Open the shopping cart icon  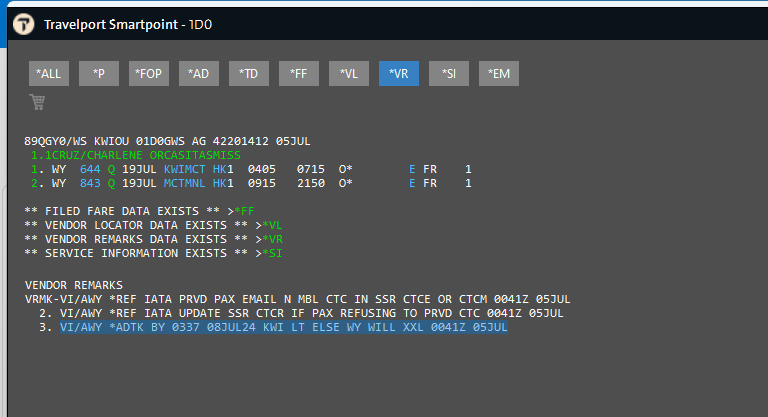37,102
